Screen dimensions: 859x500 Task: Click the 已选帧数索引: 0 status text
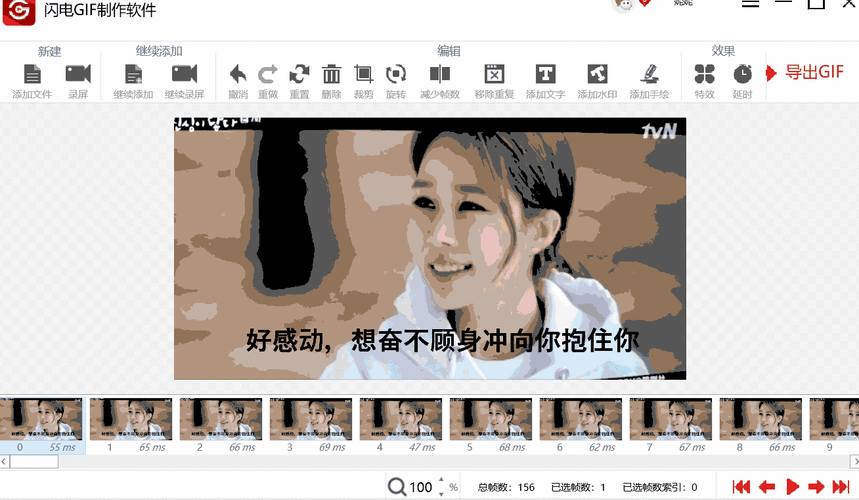pyautogui.click(x=660, y=487)
